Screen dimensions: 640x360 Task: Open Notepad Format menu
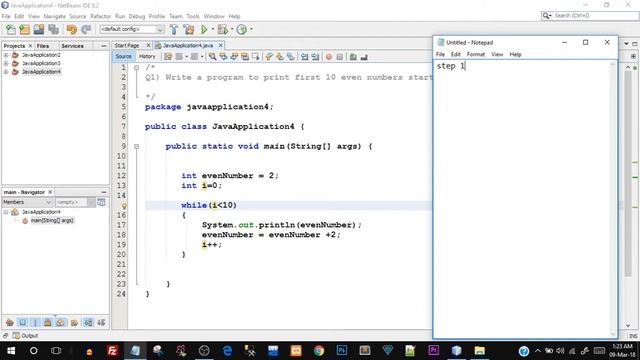coord(476,54)
